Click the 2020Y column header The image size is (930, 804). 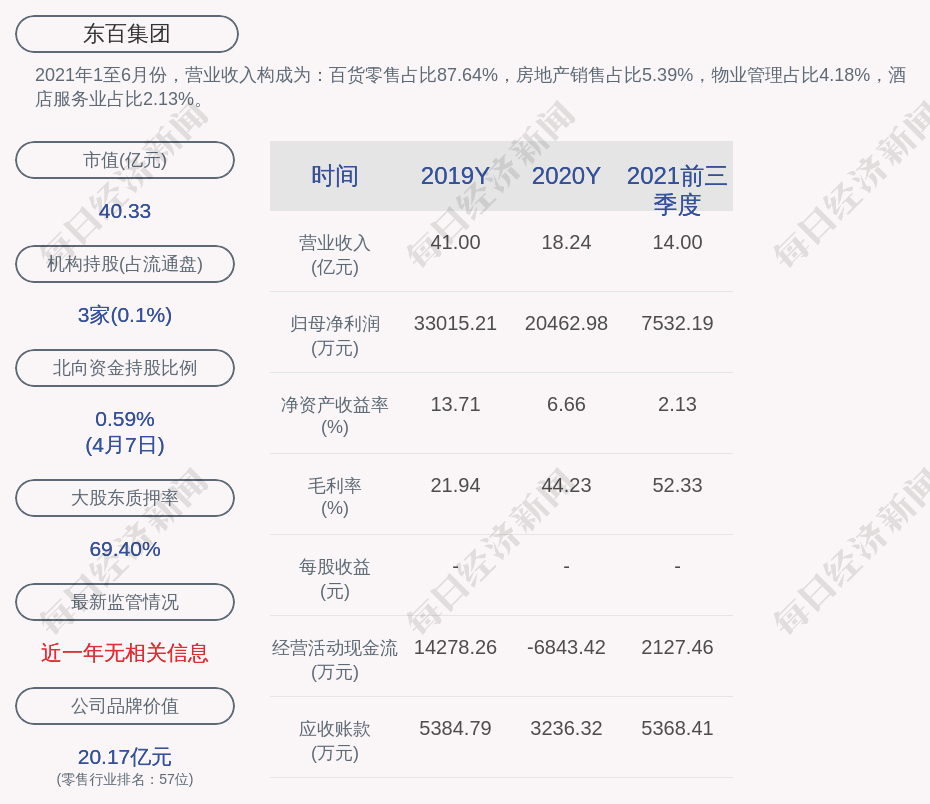(x=566, y=176)
